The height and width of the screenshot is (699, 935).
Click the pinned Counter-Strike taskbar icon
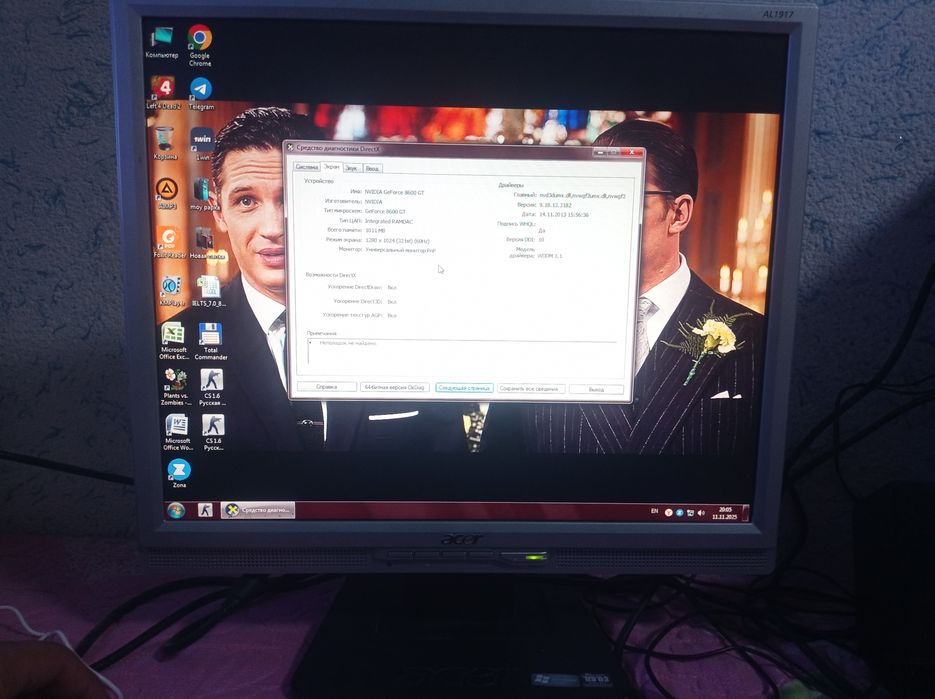(205, 510)
